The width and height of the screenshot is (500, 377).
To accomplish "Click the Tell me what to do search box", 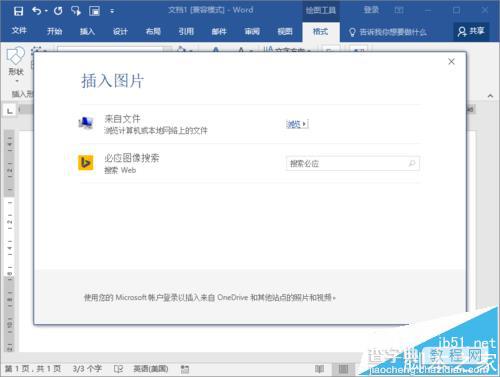I will (x=388, y=32).
